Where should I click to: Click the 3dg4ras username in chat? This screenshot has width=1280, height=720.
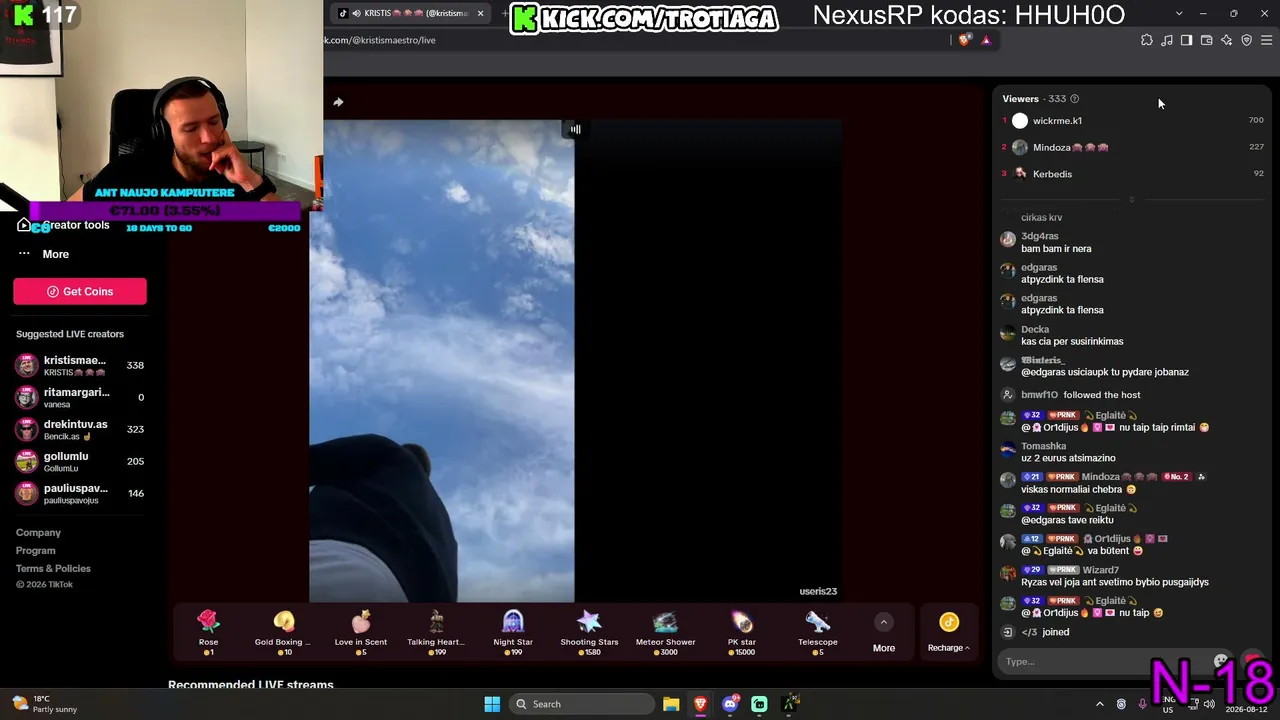coord(1040,236)
